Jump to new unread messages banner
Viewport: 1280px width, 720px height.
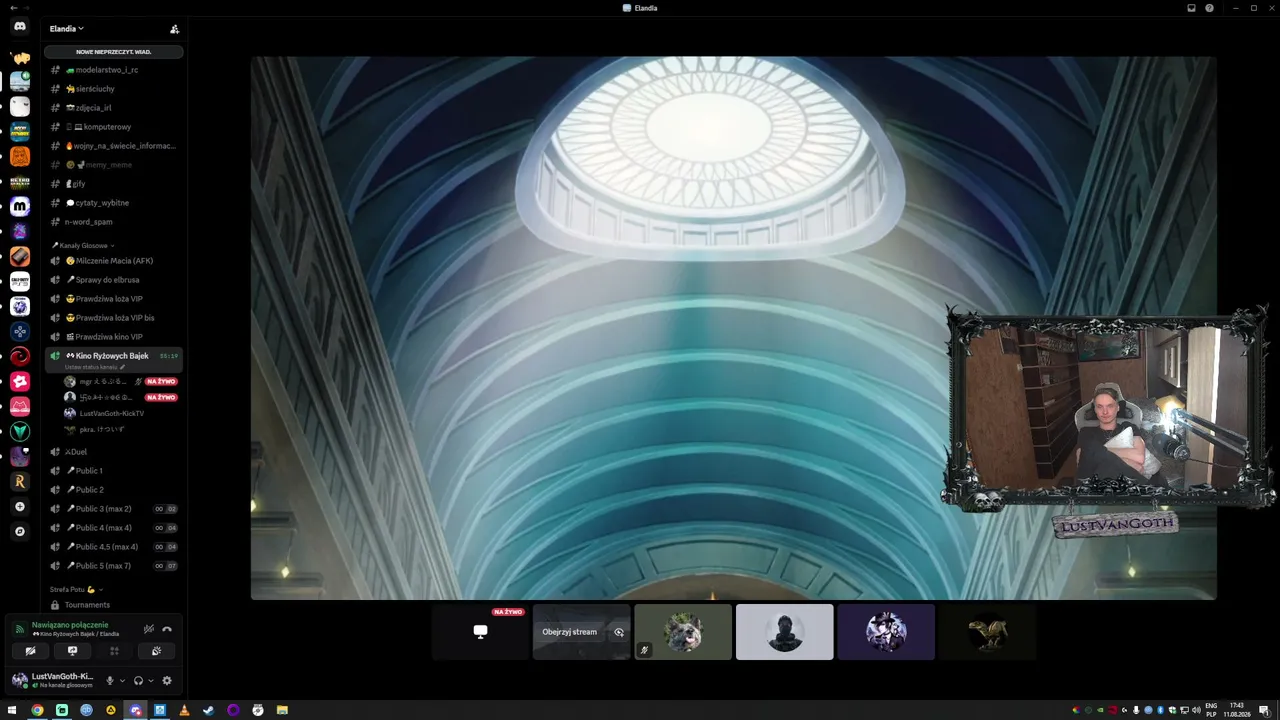coord(114,52)
